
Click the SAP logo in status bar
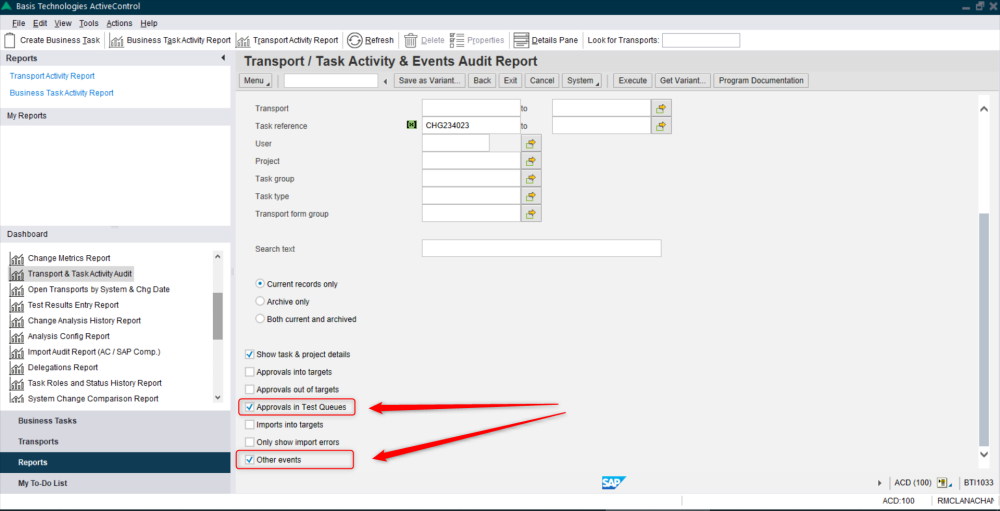coord(614,483)
